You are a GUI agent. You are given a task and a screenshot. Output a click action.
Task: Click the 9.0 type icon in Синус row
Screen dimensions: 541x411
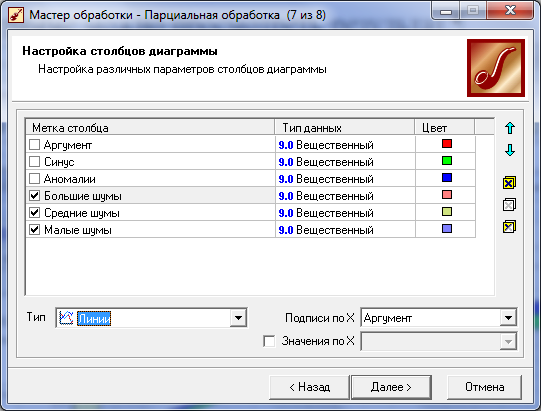pos(286,162)
